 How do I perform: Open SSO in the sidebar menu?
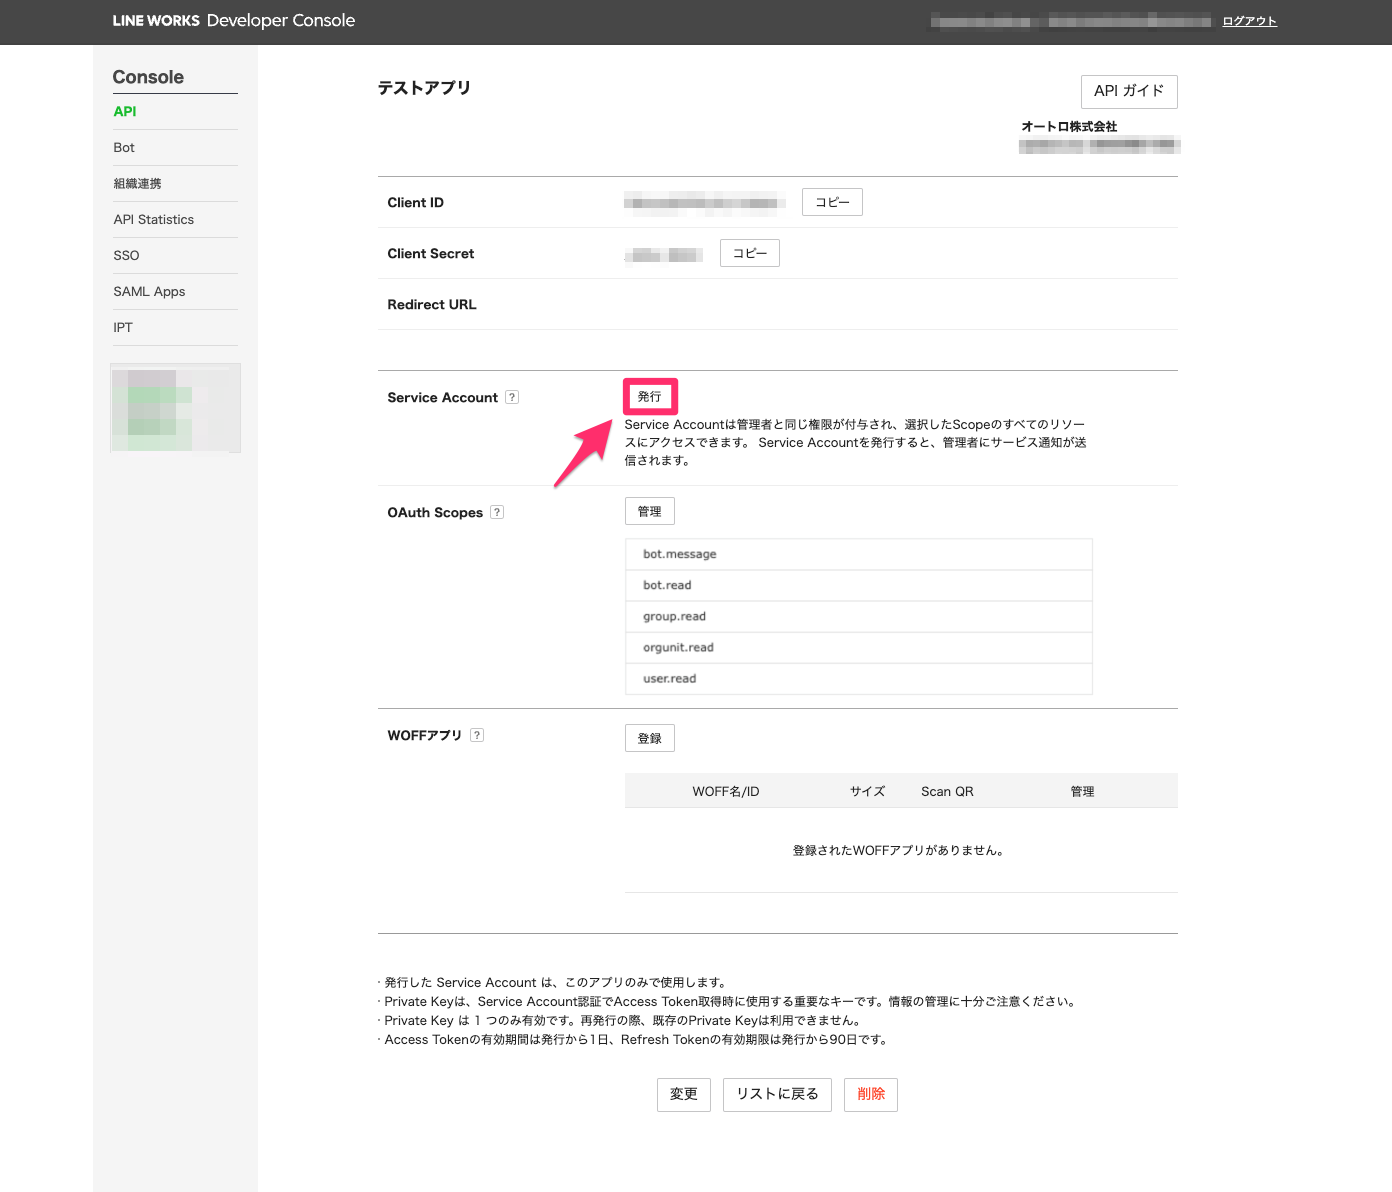click(x=126, y=255)
